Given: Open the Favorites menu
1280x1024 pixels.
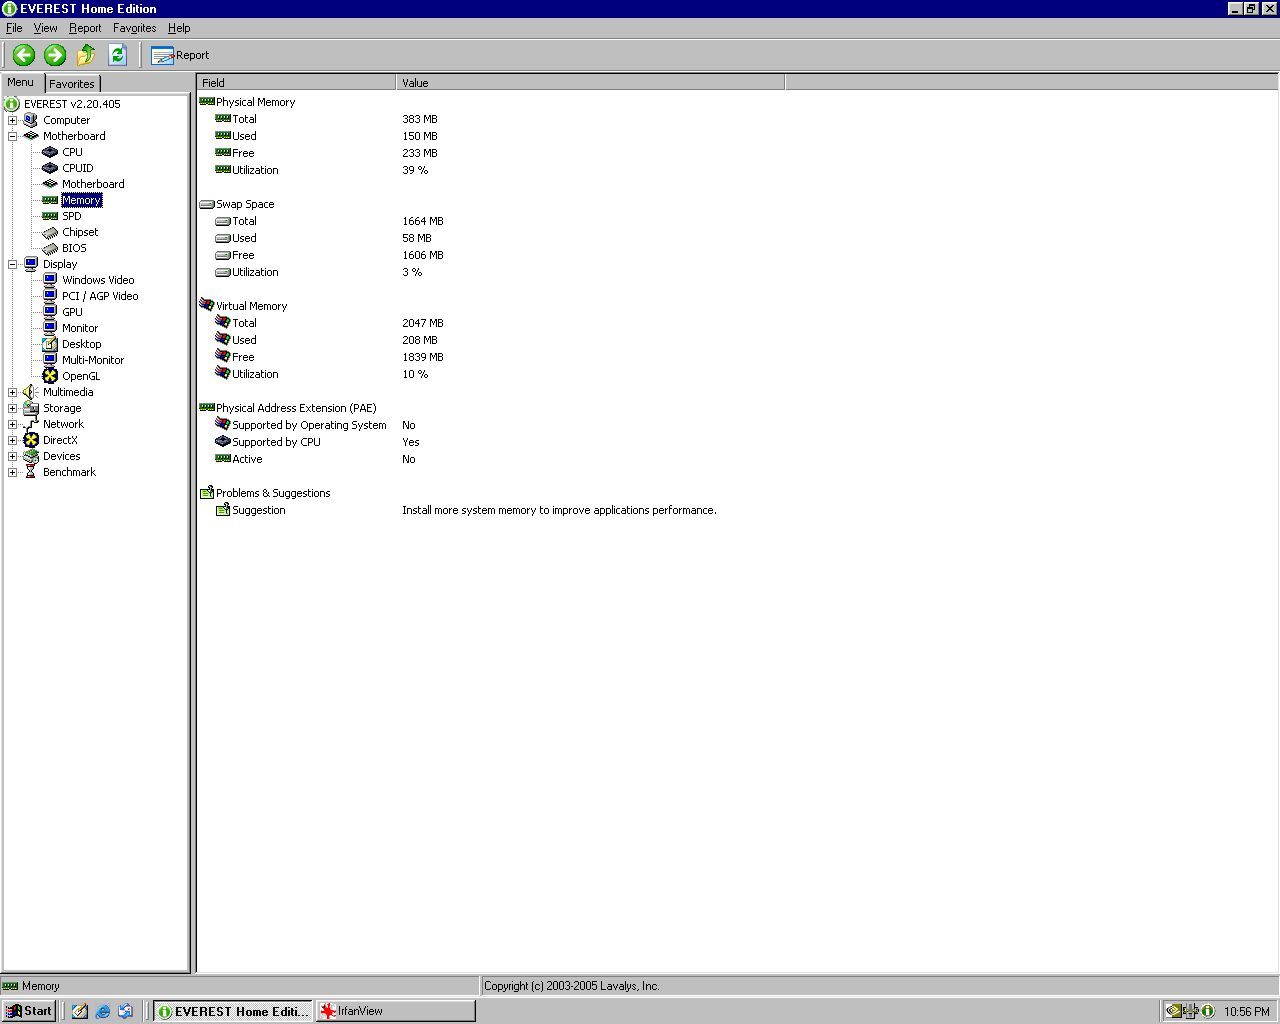Looking at the screenshot, I should [x=134, y=28].
